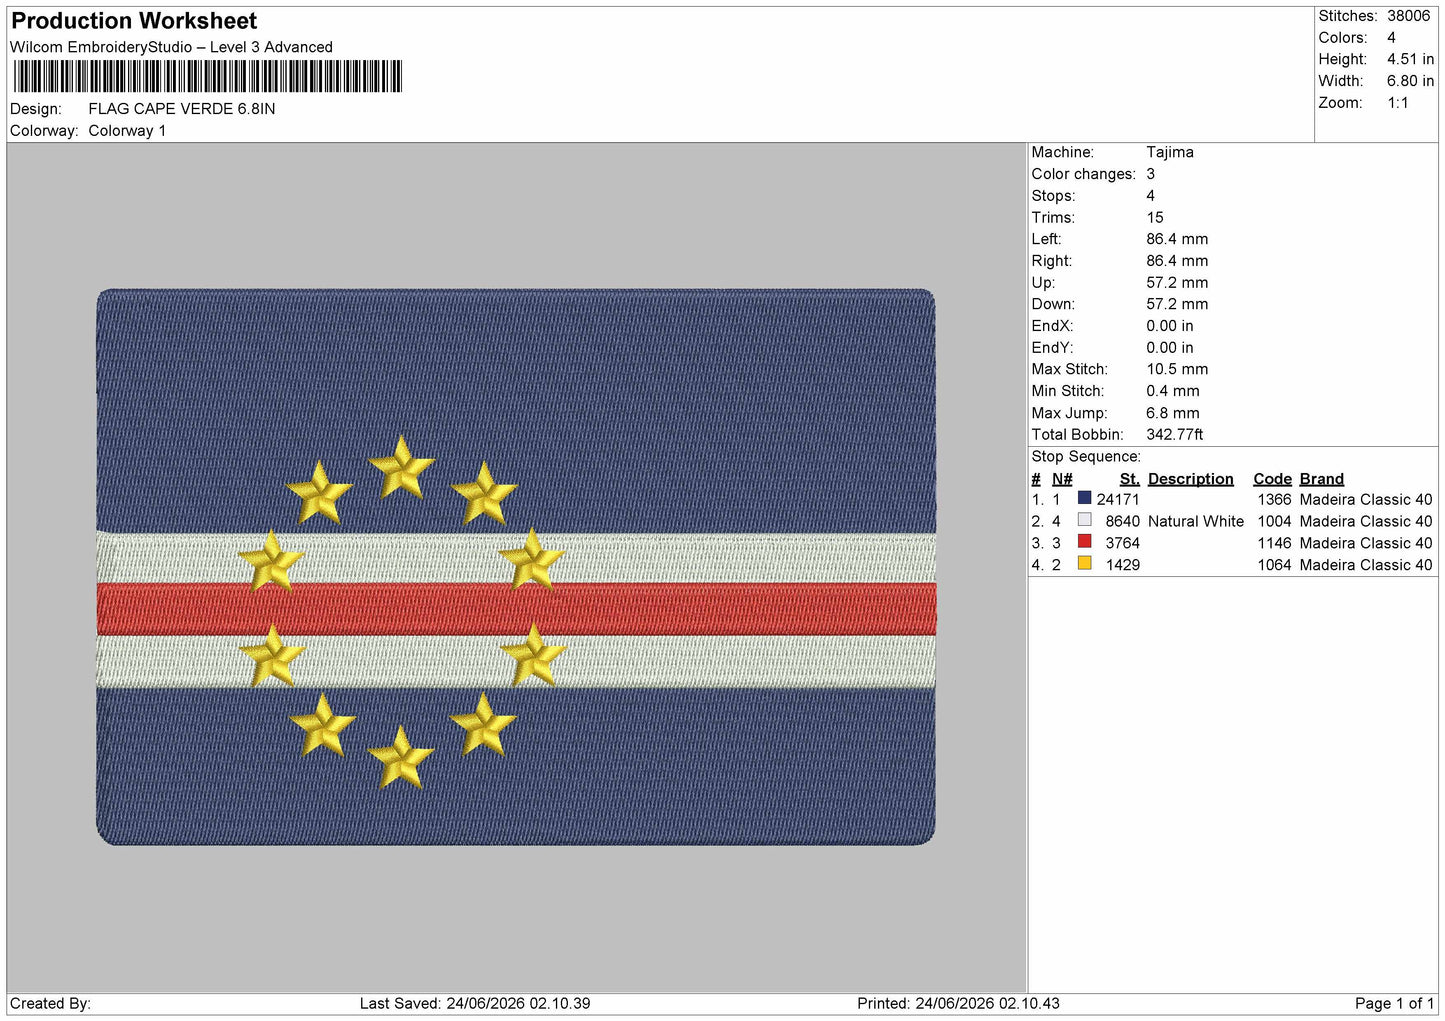
Task: Click the yellow thread color swatch
Action: point(1084,564)
